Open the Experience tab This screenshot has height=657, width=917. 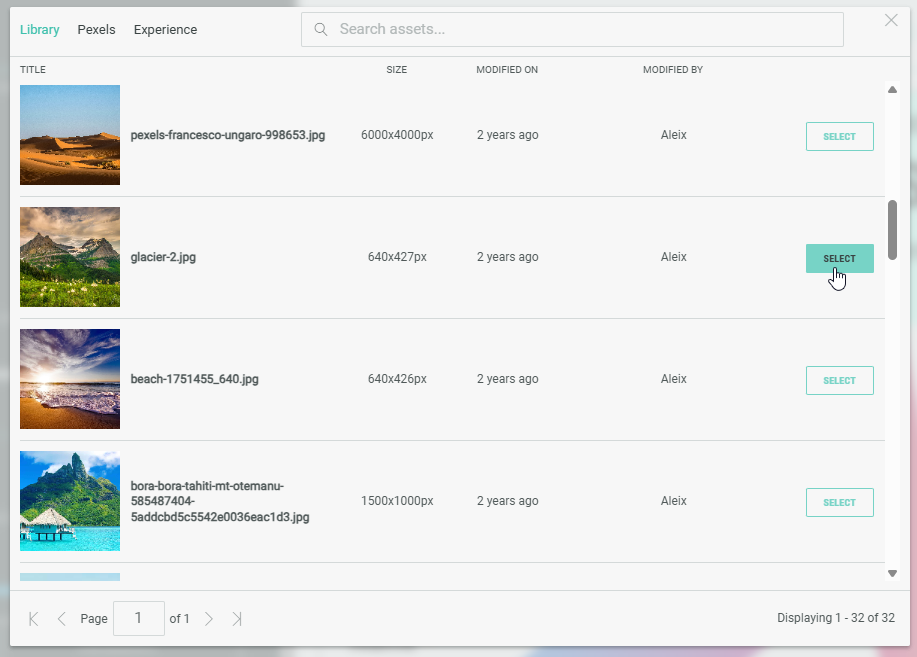click(x=165, y=30)
